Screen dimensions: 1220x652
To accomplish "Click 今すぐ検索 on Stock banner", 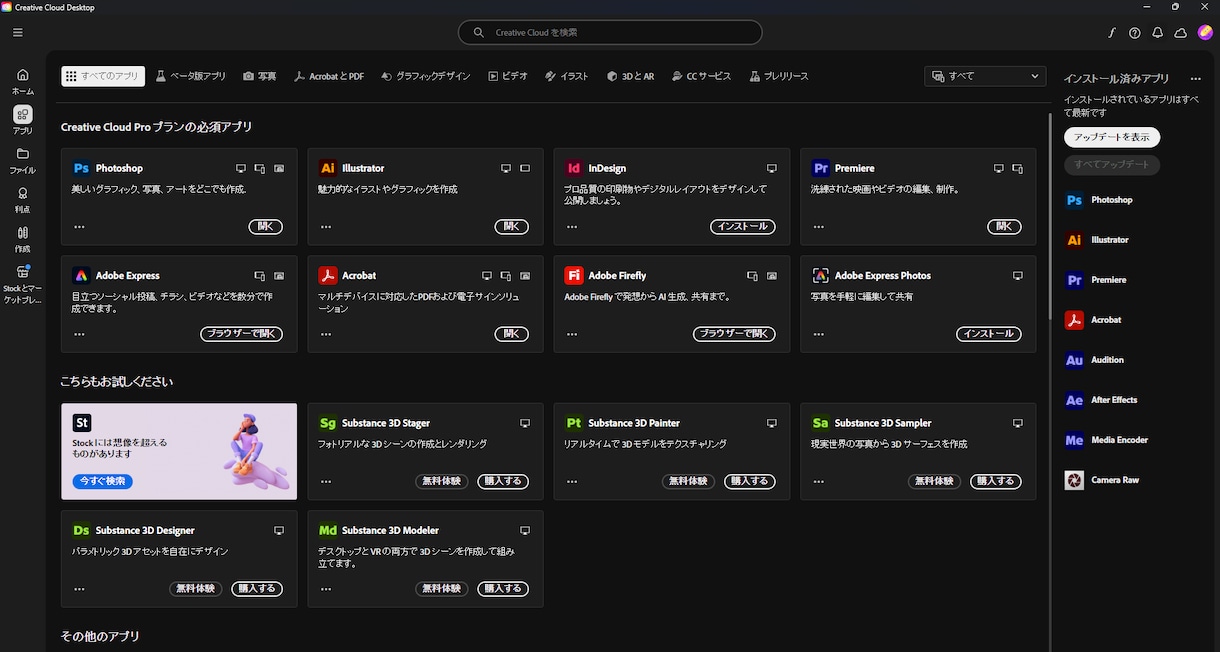I will 102,481.
